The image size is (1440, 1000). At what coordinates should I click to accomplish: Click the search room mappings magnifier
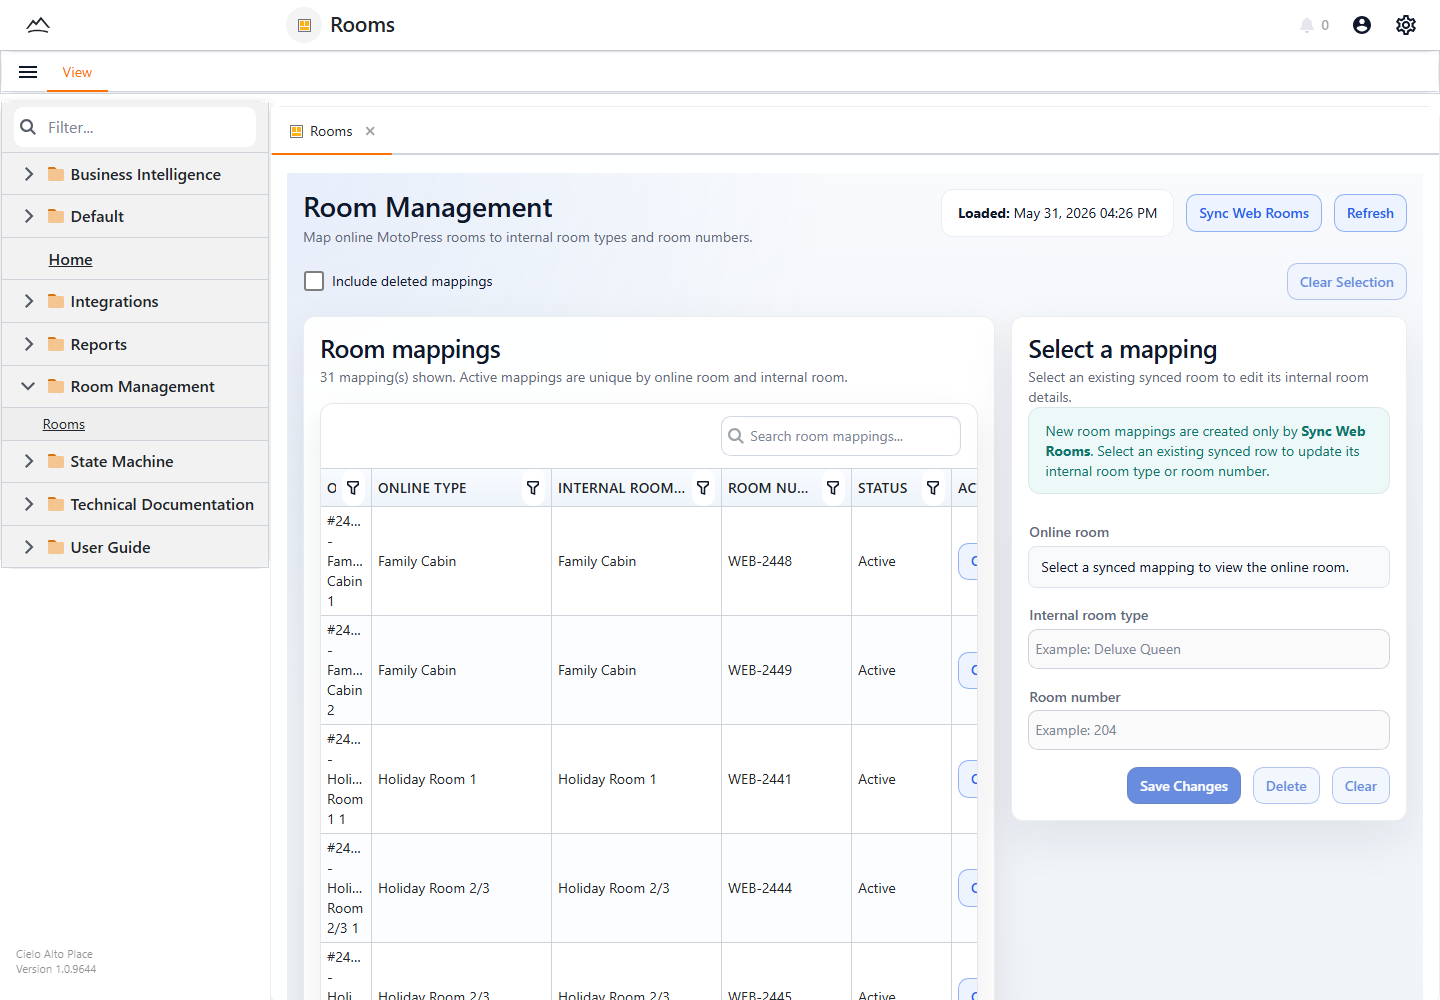point(736,436)
